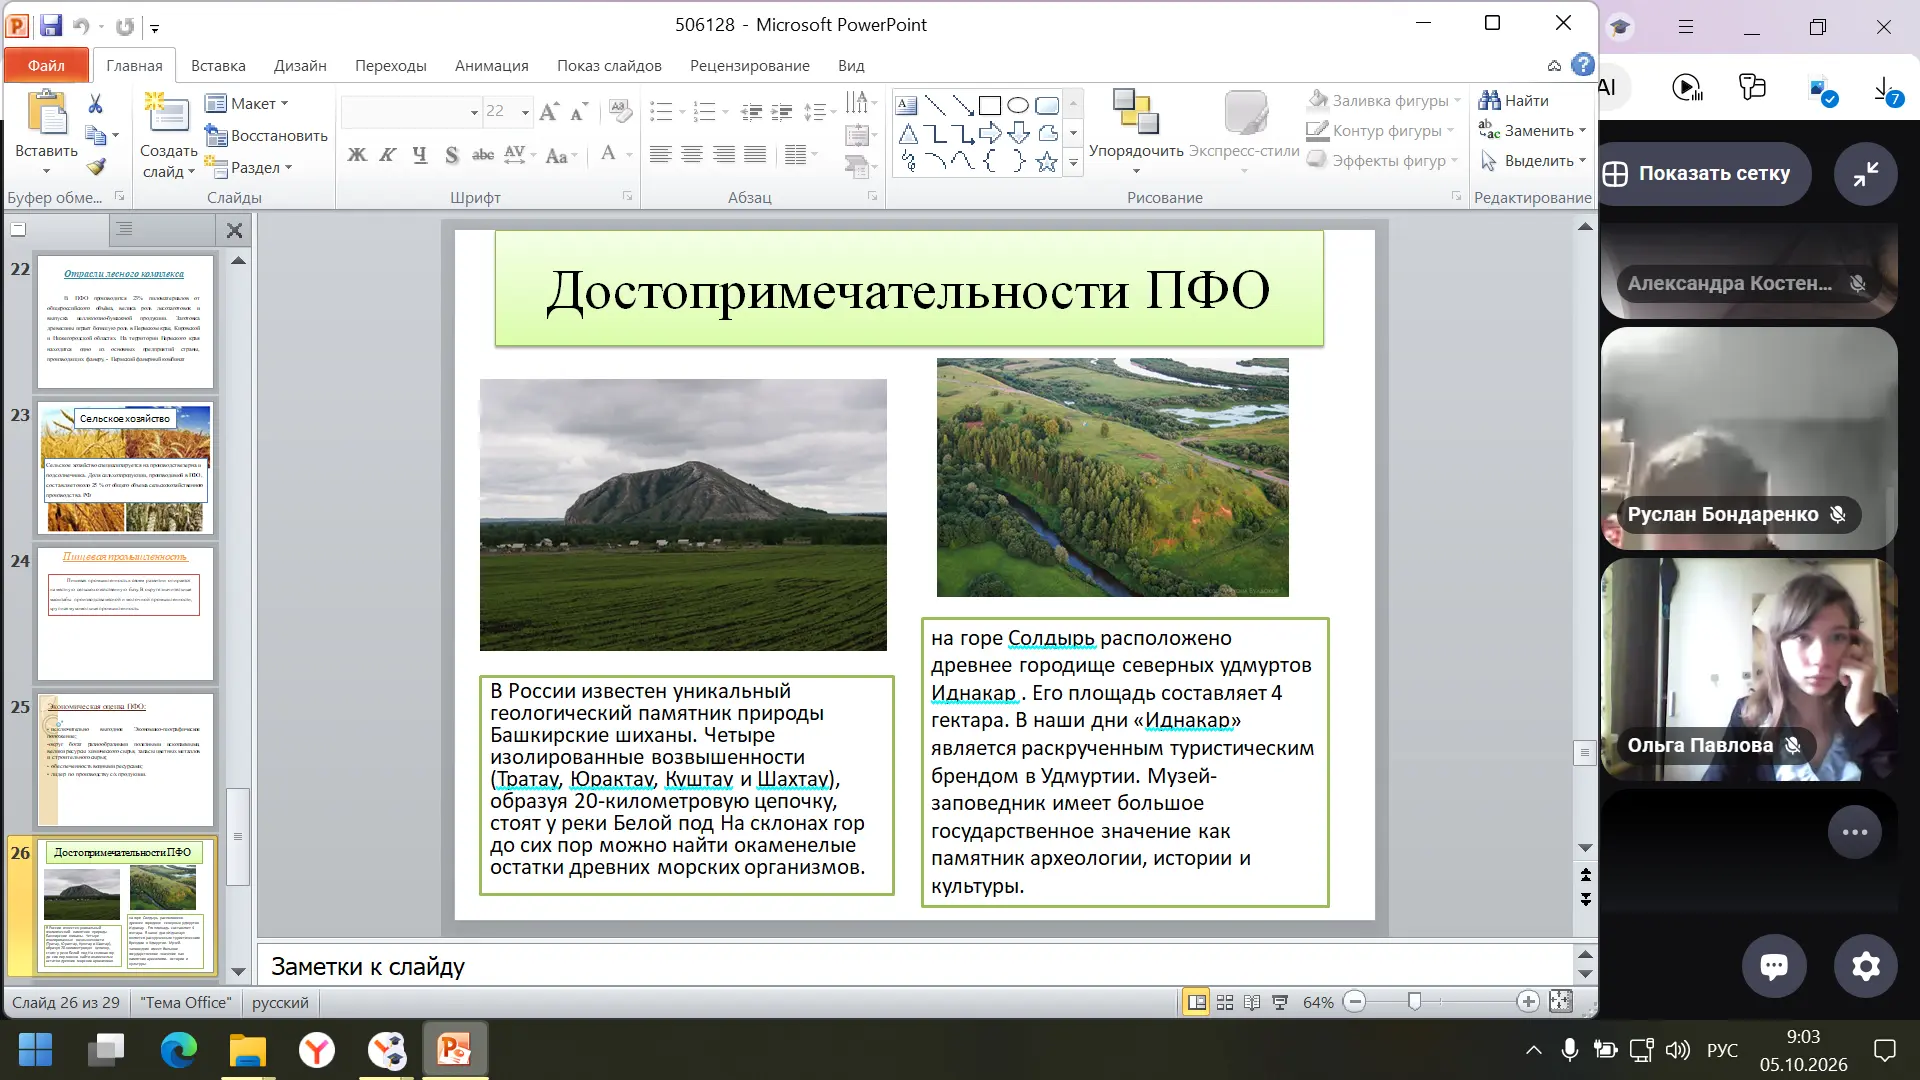Image resolution: width=1920 pixels, height=1080 pixels.
Task: Click the Clear formatting icon
Action: click(620, 111)
